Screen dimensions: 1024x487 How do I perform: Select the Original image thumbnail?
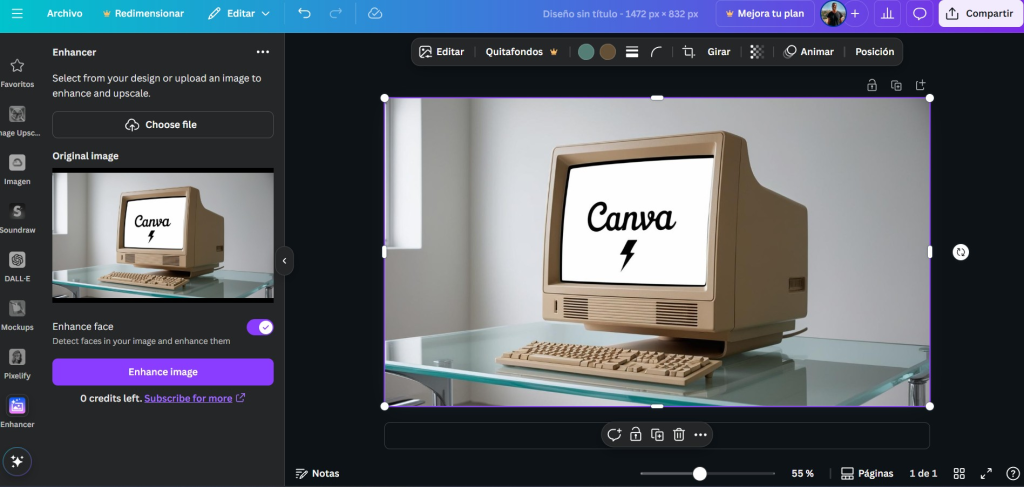163,235
